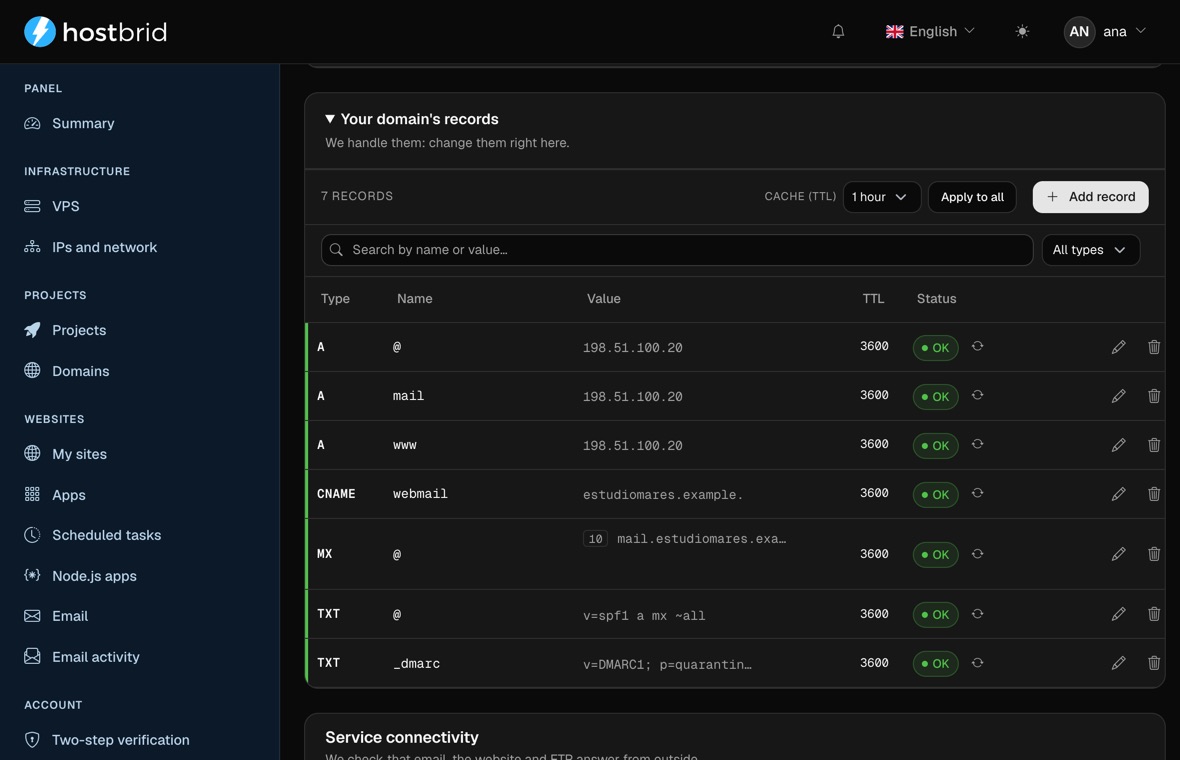Recheck status of MX record
The image size is (1180, 760).
pos(977,554)
